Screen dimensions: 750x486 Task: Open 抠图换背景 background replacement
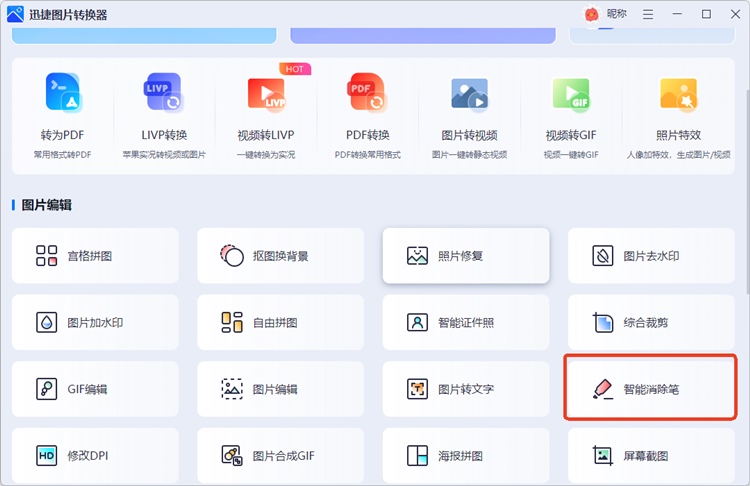pos(280,255)
